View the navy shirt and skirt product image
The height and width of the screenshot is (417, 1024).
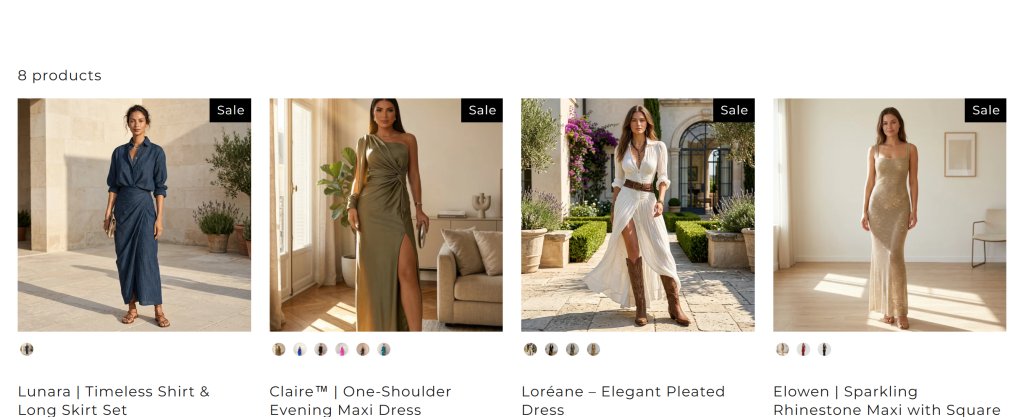tap(134, 215)
